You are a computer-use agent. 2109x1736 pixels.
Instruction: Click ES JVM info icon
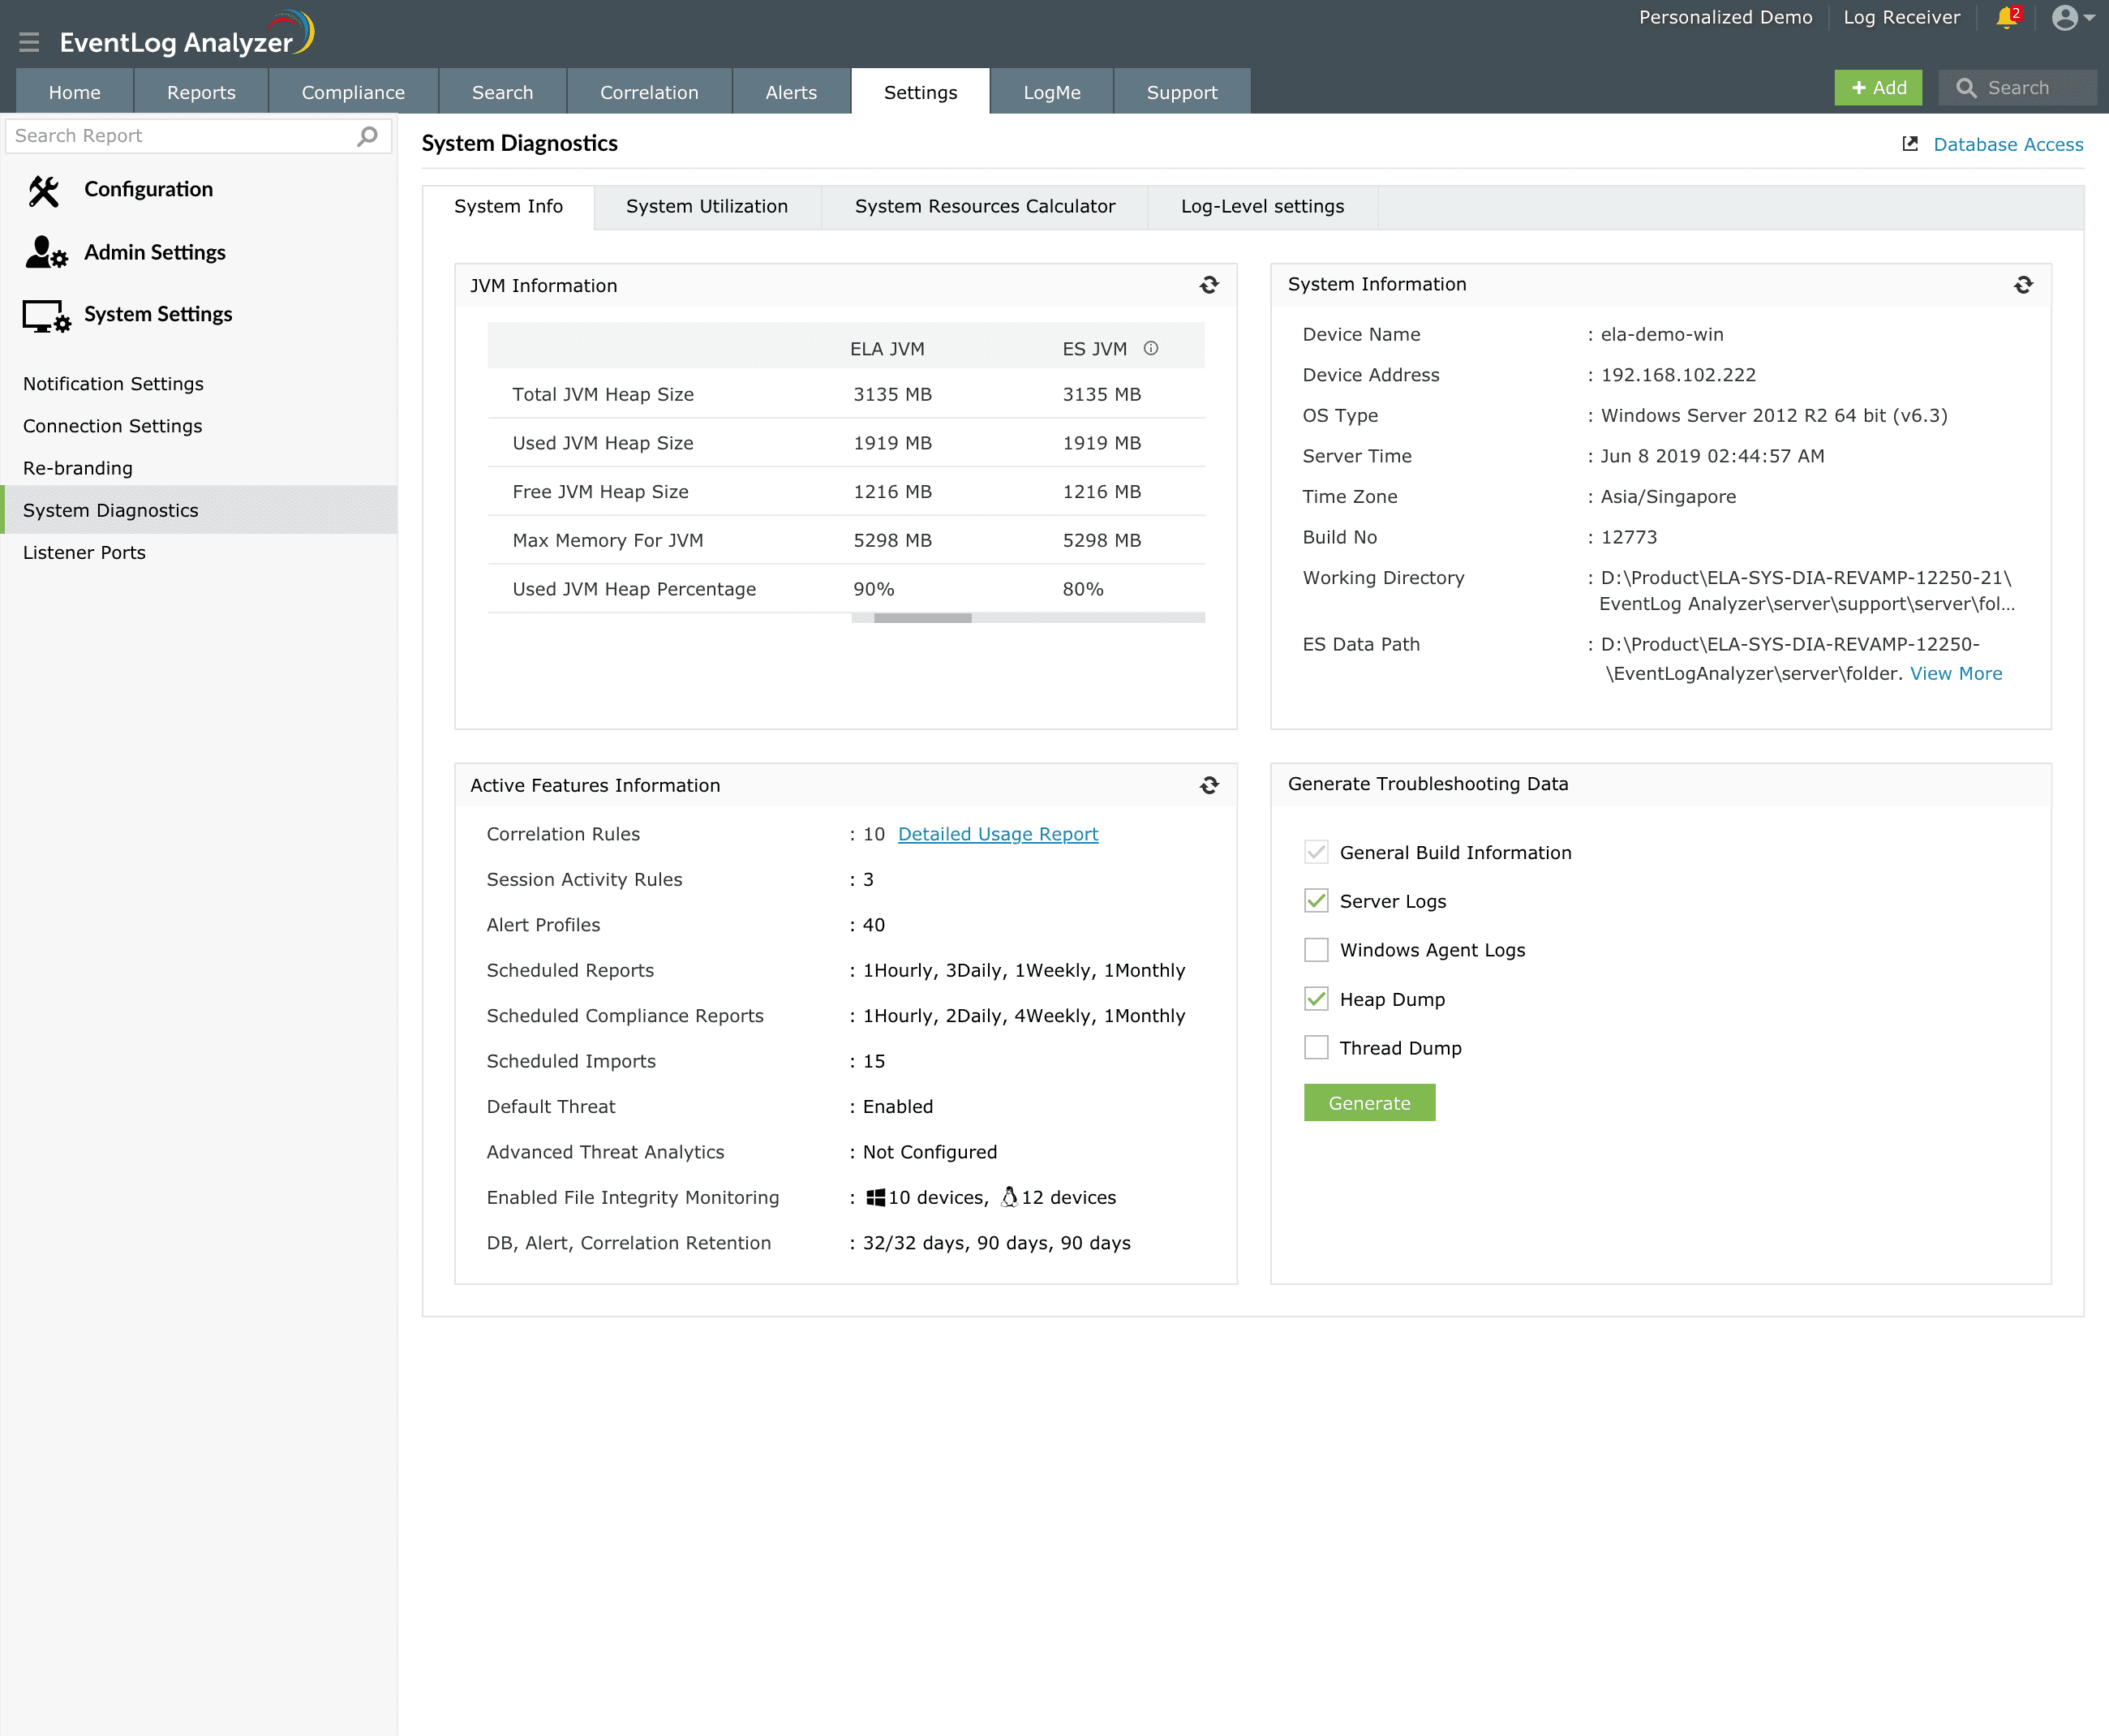(1151, 349)
